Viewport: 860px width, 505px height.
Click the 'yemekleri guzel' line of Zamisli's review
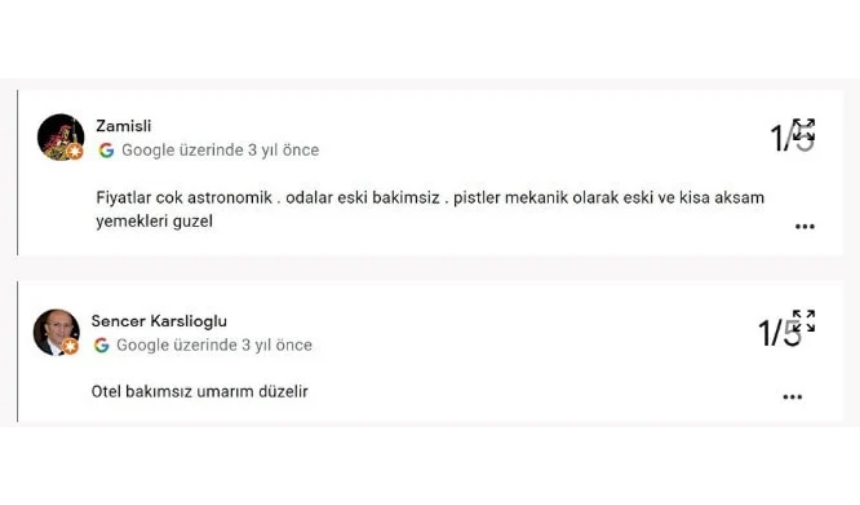tap(154, 222)
